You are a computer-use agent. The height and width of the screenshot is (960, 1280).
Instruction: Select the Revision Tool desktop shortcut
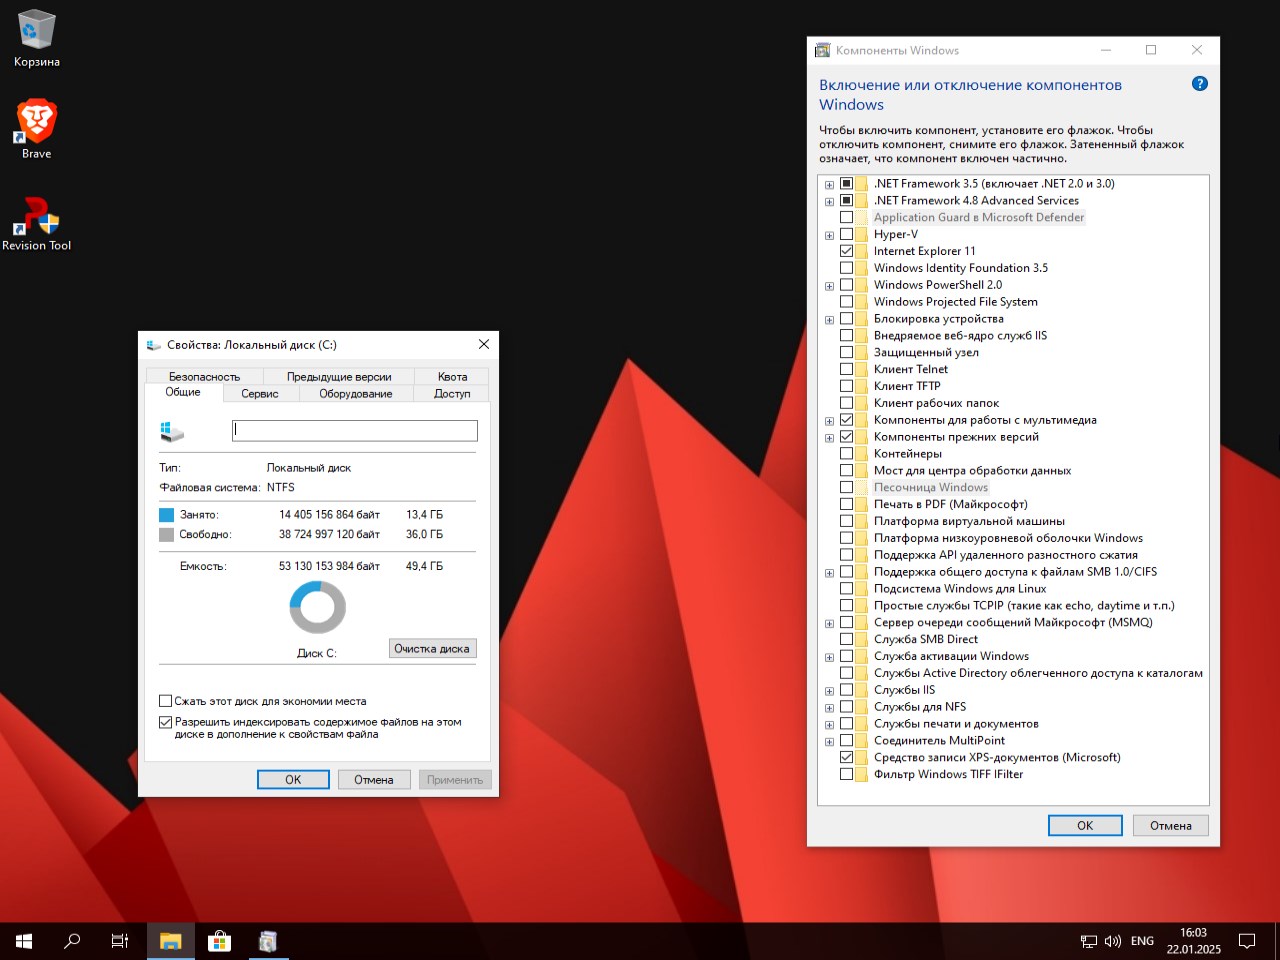(x=37, y=222)
